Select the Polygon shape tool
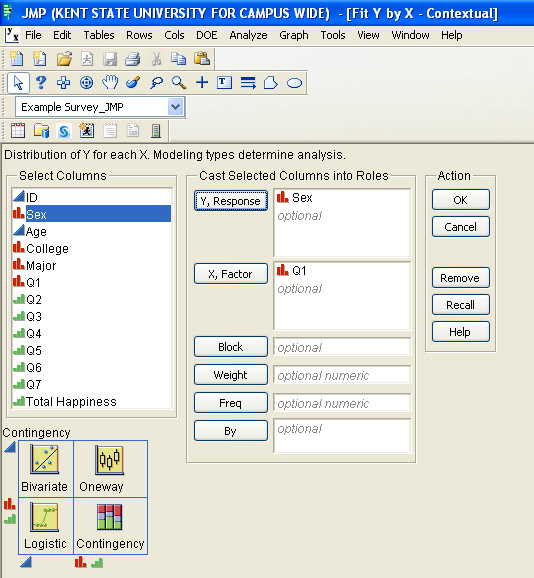Image resolution: width=534 pixels, height=578 pixels. tap(271, 83)
